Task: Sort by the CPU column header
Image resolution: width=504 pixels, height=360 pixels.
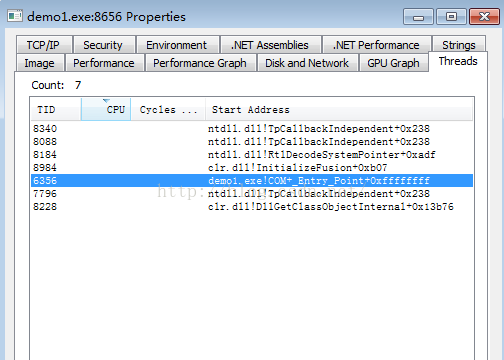Action: point(106,109)
